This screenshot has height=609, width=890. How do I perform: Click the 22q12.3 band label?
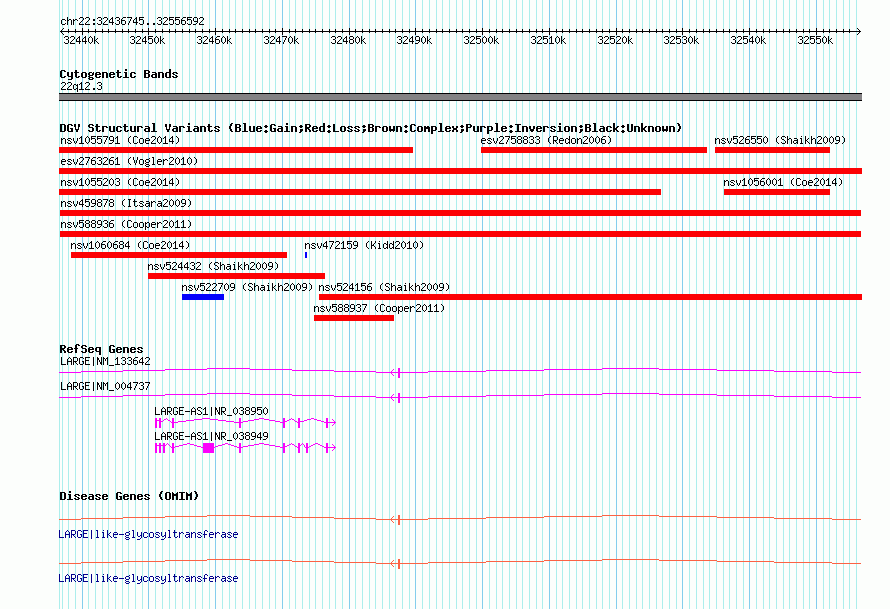tap(81, 86)
